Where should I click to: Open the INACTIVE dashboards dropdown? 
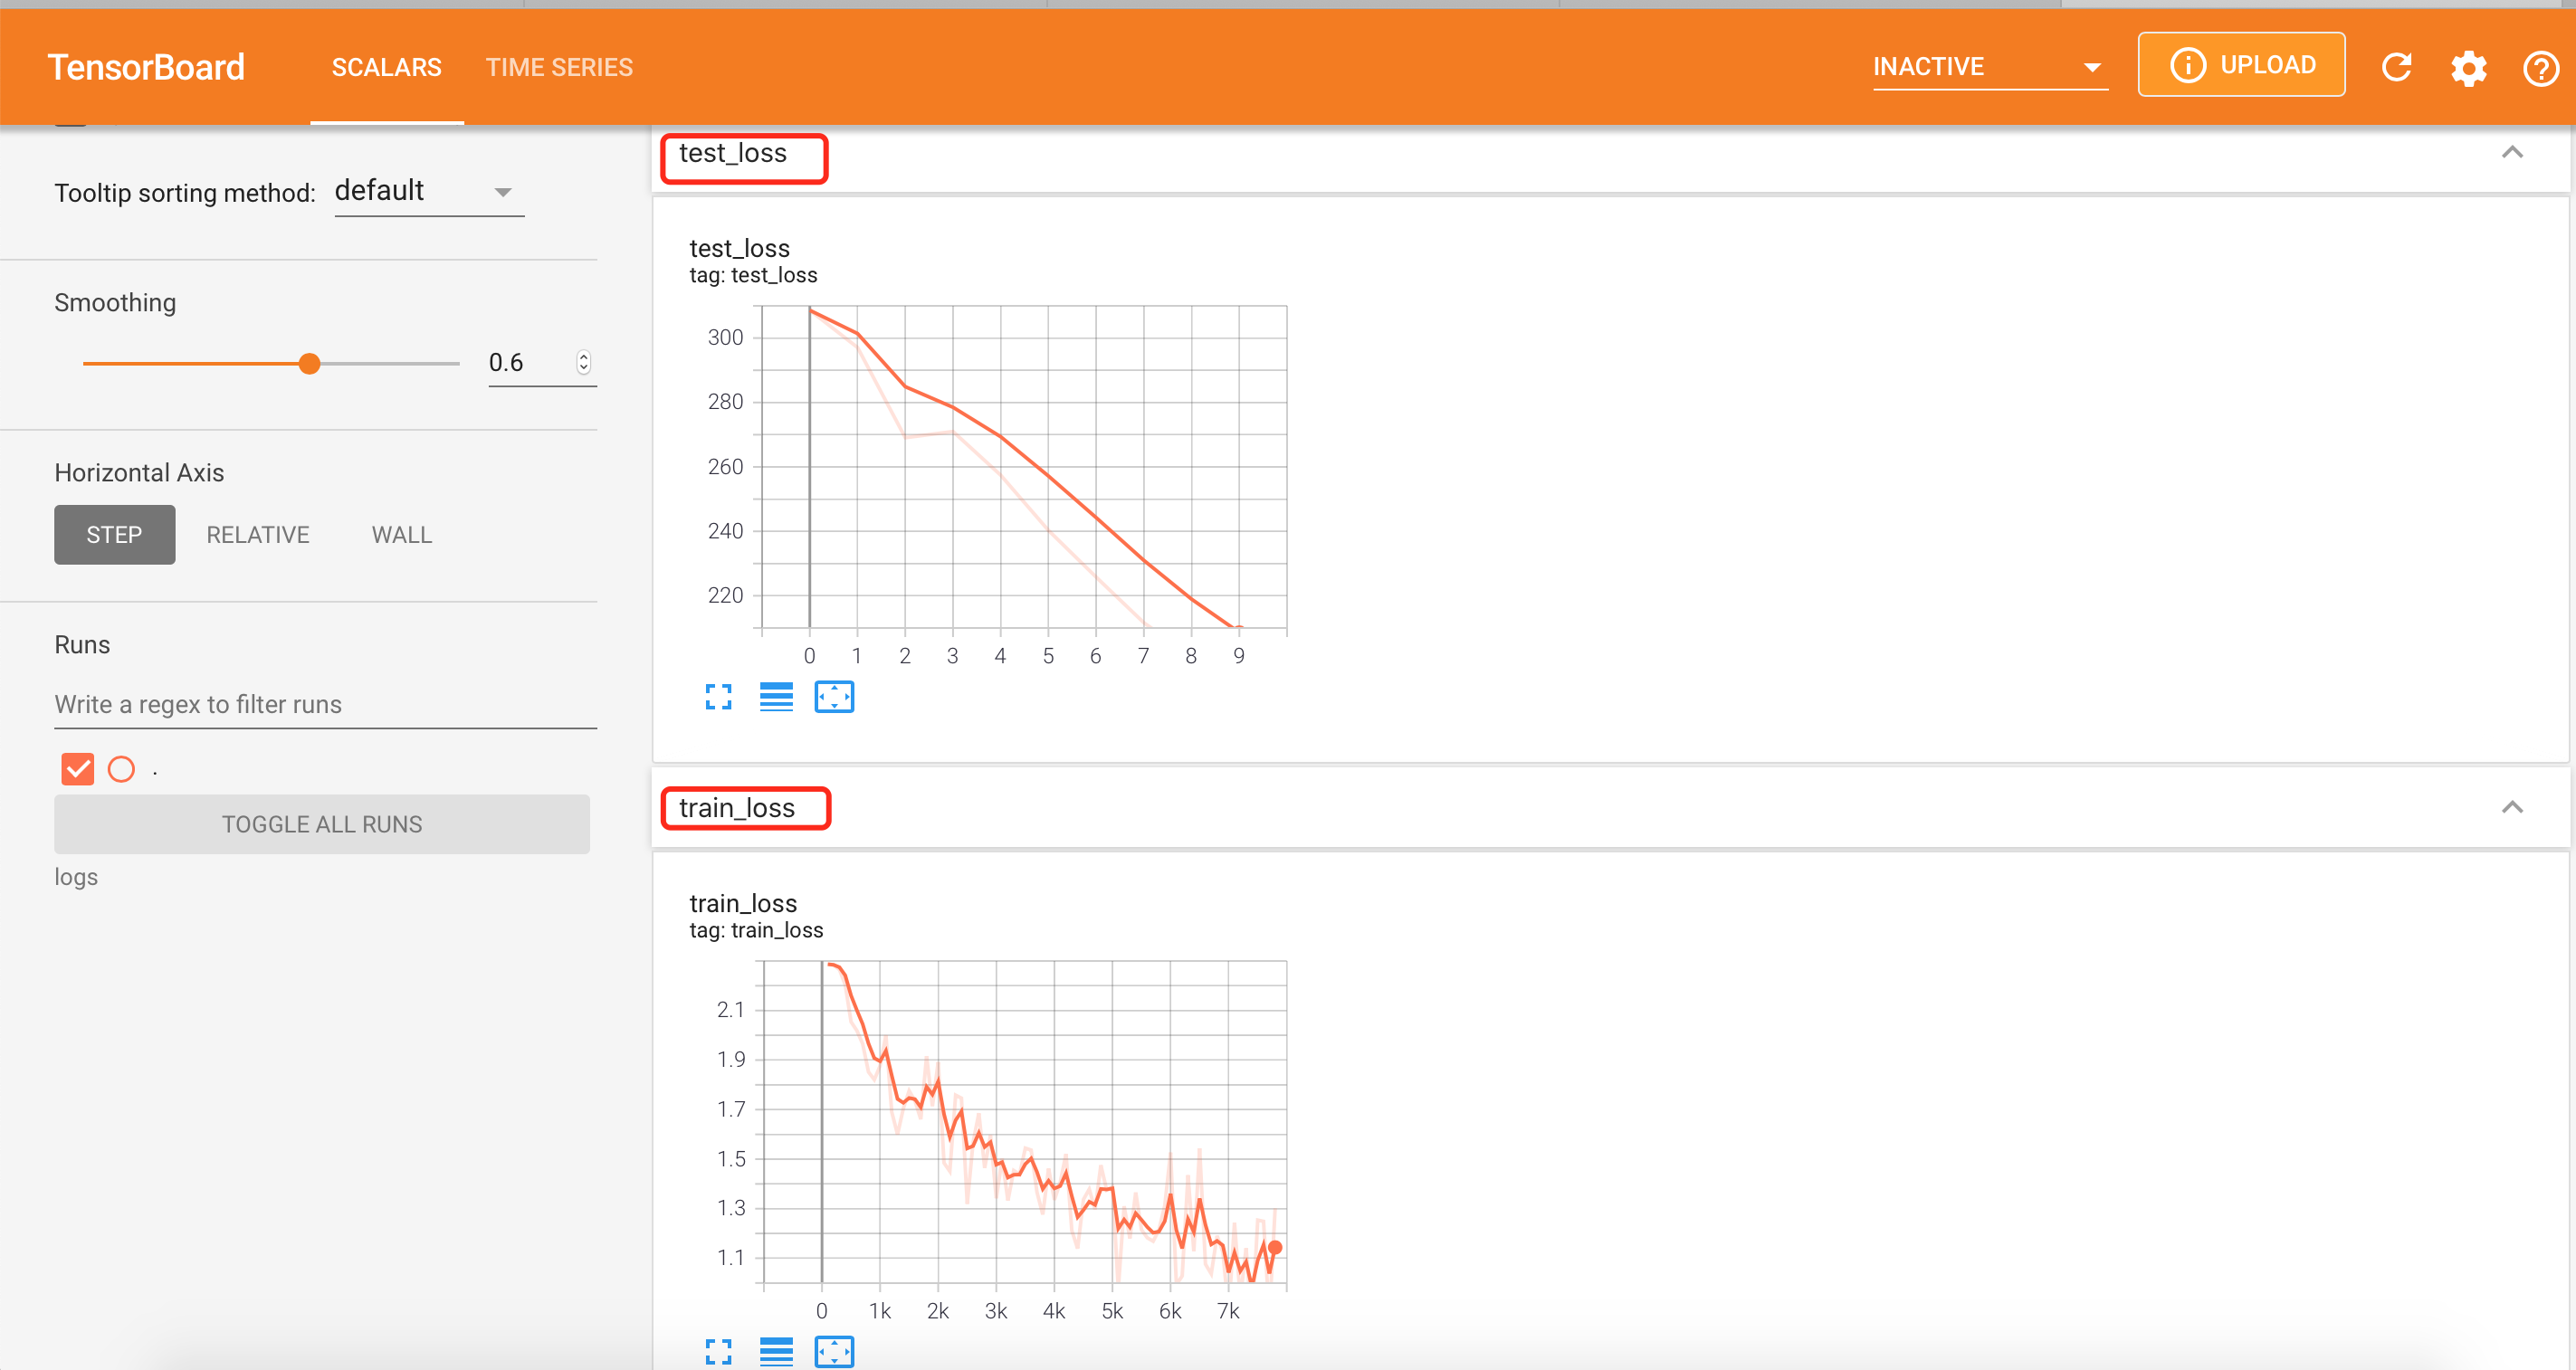tap(1989, 67)
